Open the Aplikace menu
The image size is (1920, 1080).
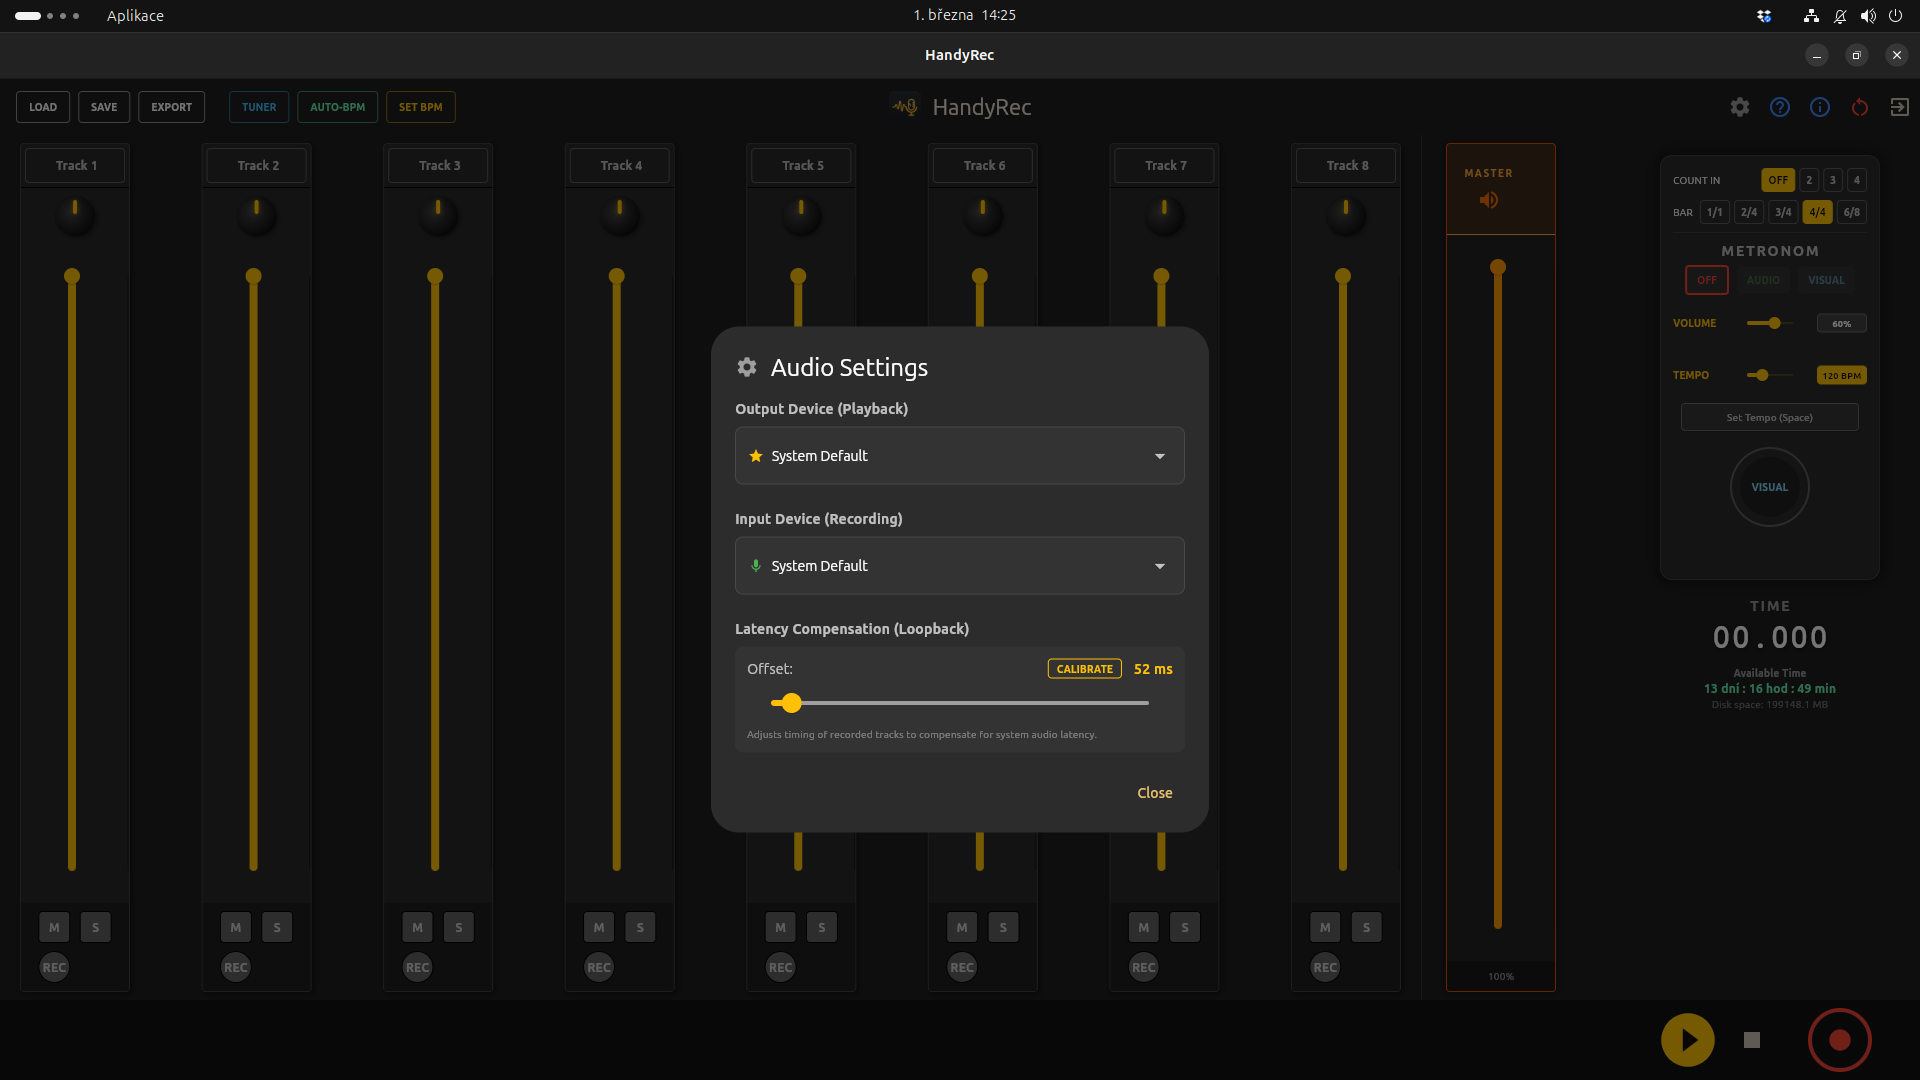click(135, 15)
